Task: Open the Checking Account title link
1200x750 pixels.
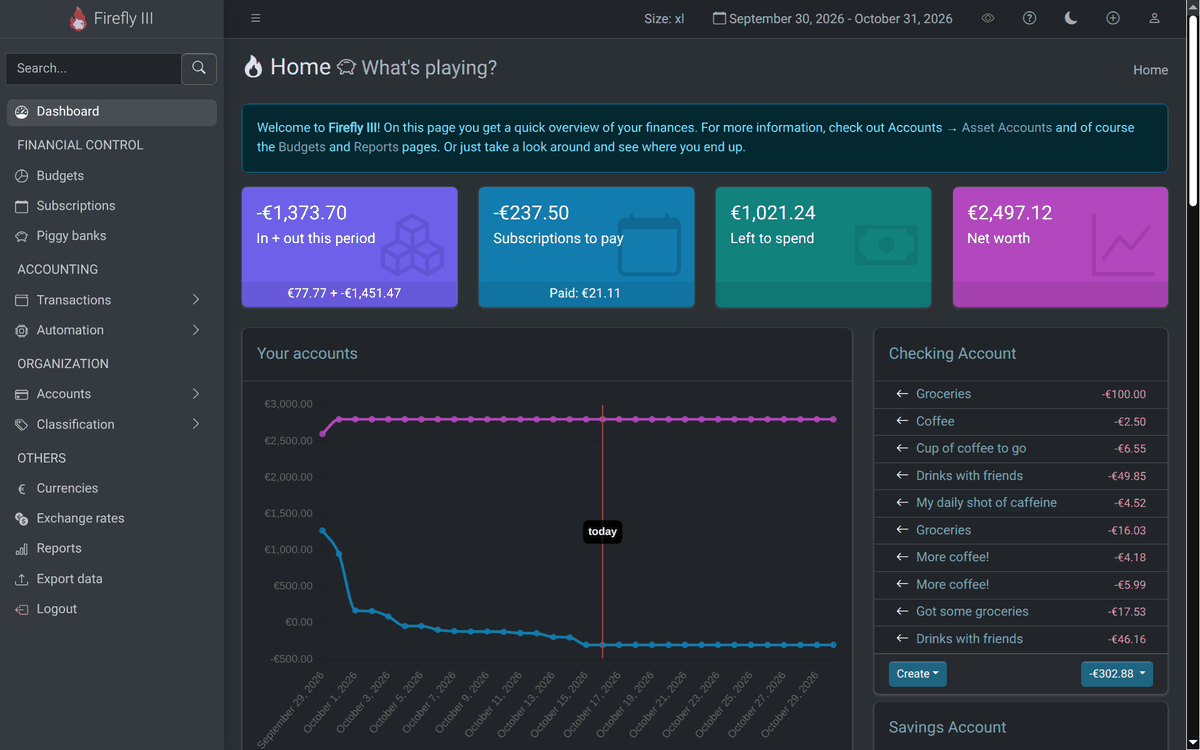Action: [952, 353]
